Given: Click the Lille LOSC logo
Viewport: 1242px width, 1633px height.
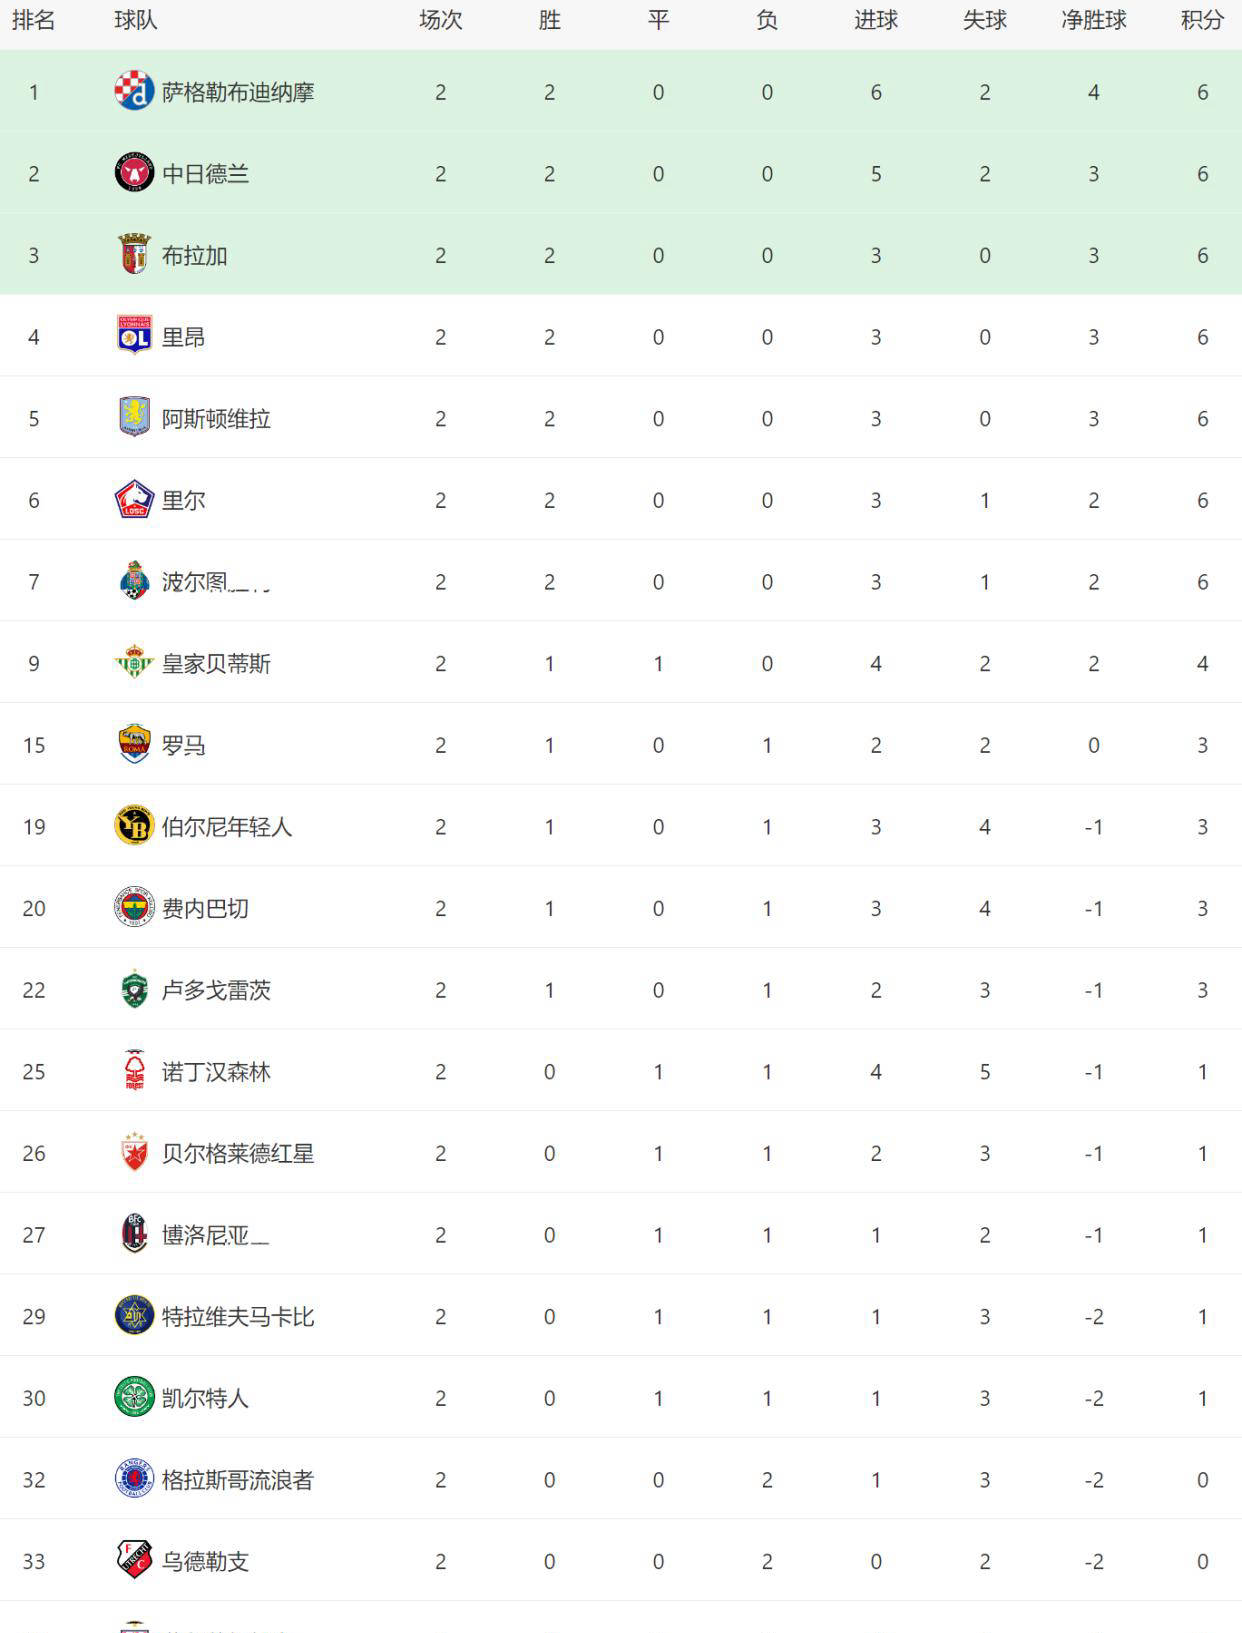Looking at the screenshot, I should 134,500.
